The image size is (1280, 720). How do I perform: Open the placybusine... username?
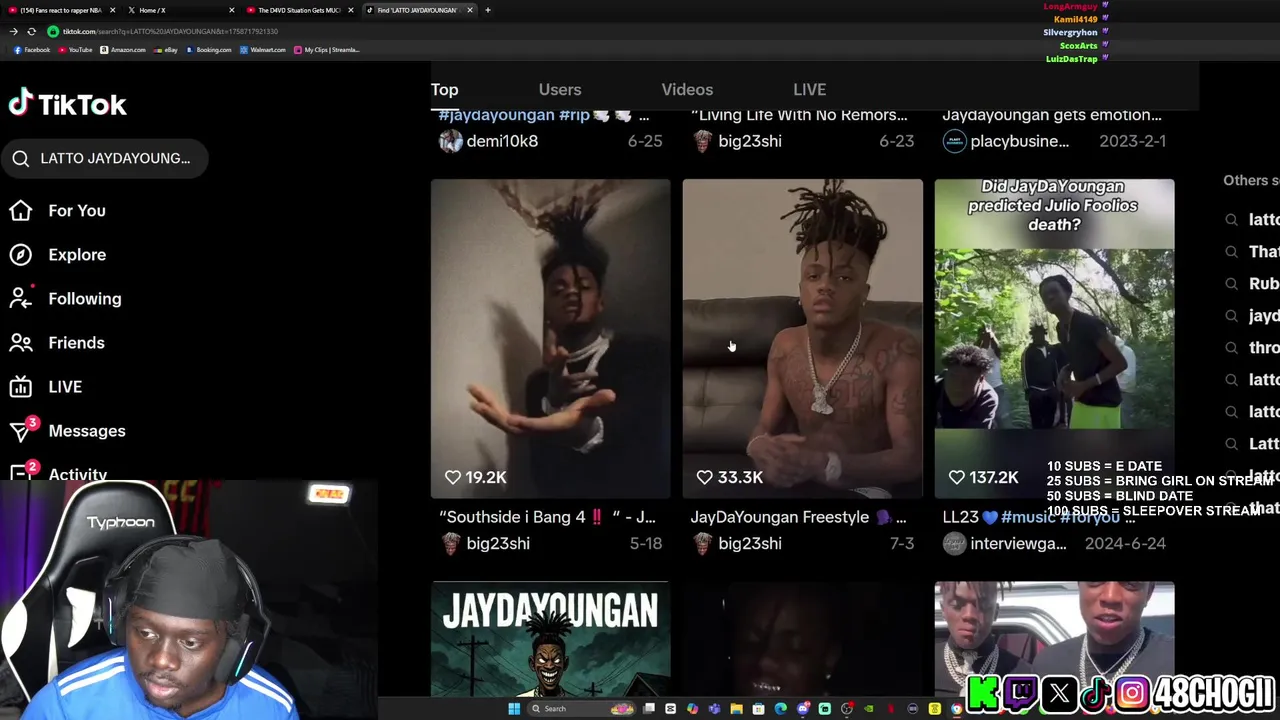click(1020, 141)
